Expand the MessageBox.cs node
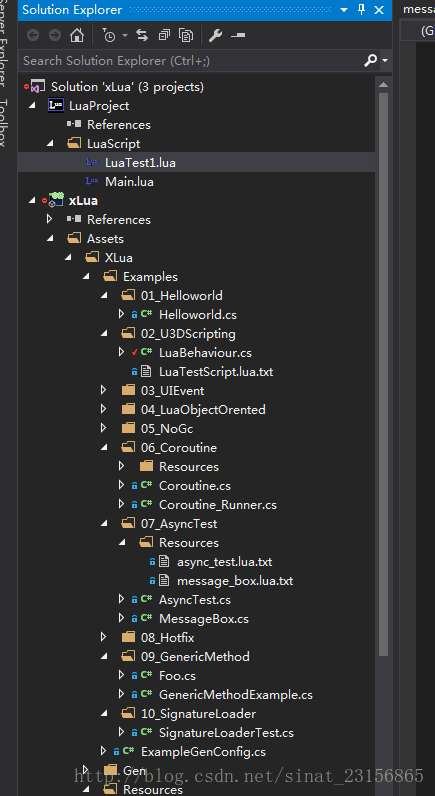 [x=121, y=618]
